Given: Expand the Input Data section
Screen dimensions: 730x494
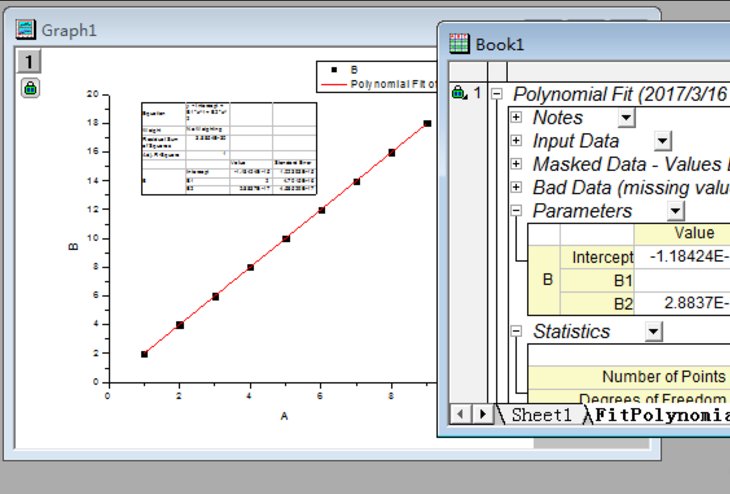Looking at the screenshot, I should (x=516, y=141).
